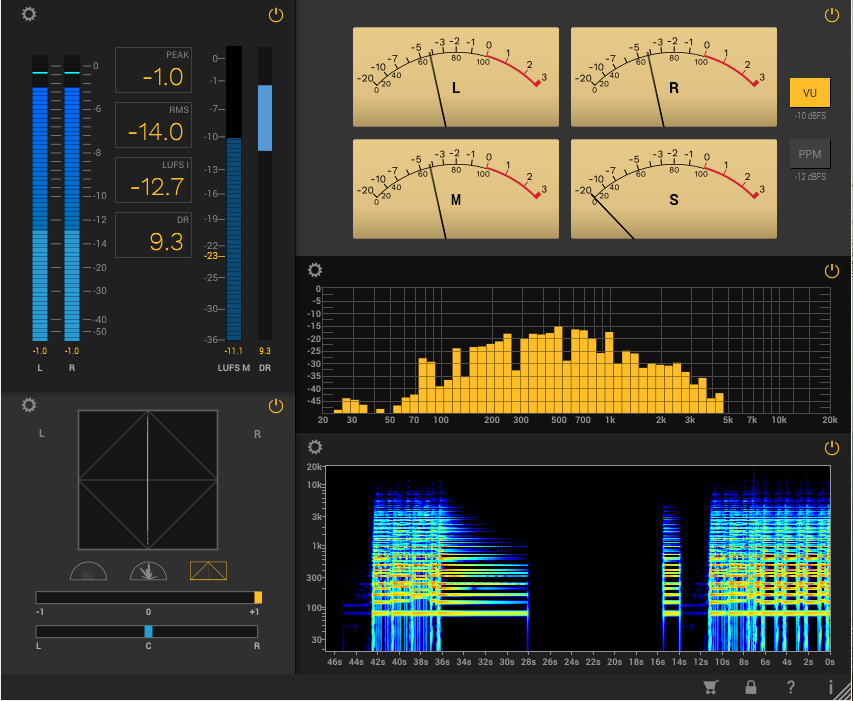
Task: Open the vectorscope panel settings gear
Action: point(29,405)
